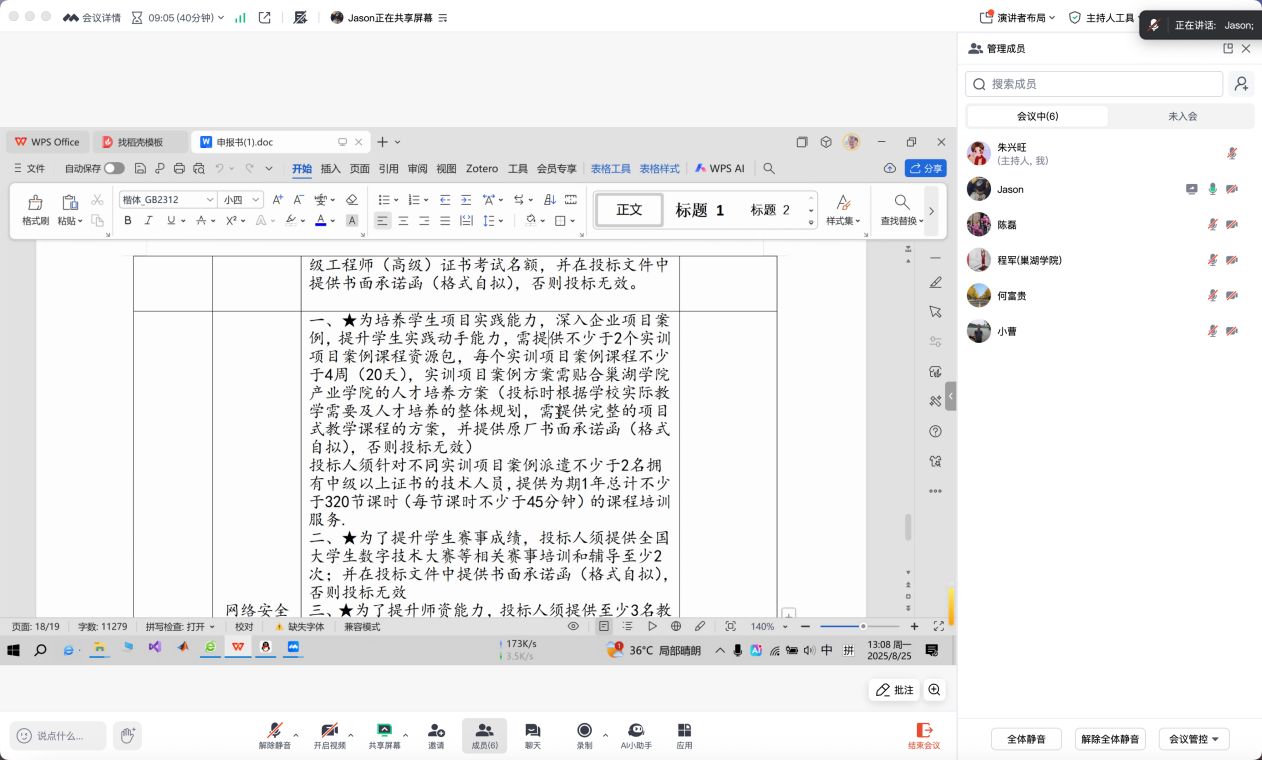The height and width of the screenshot is (760, 1262).
Task: Toggle bold formatting in WPS ribbon
Action: pyautogui.click(x=128, y=220)
